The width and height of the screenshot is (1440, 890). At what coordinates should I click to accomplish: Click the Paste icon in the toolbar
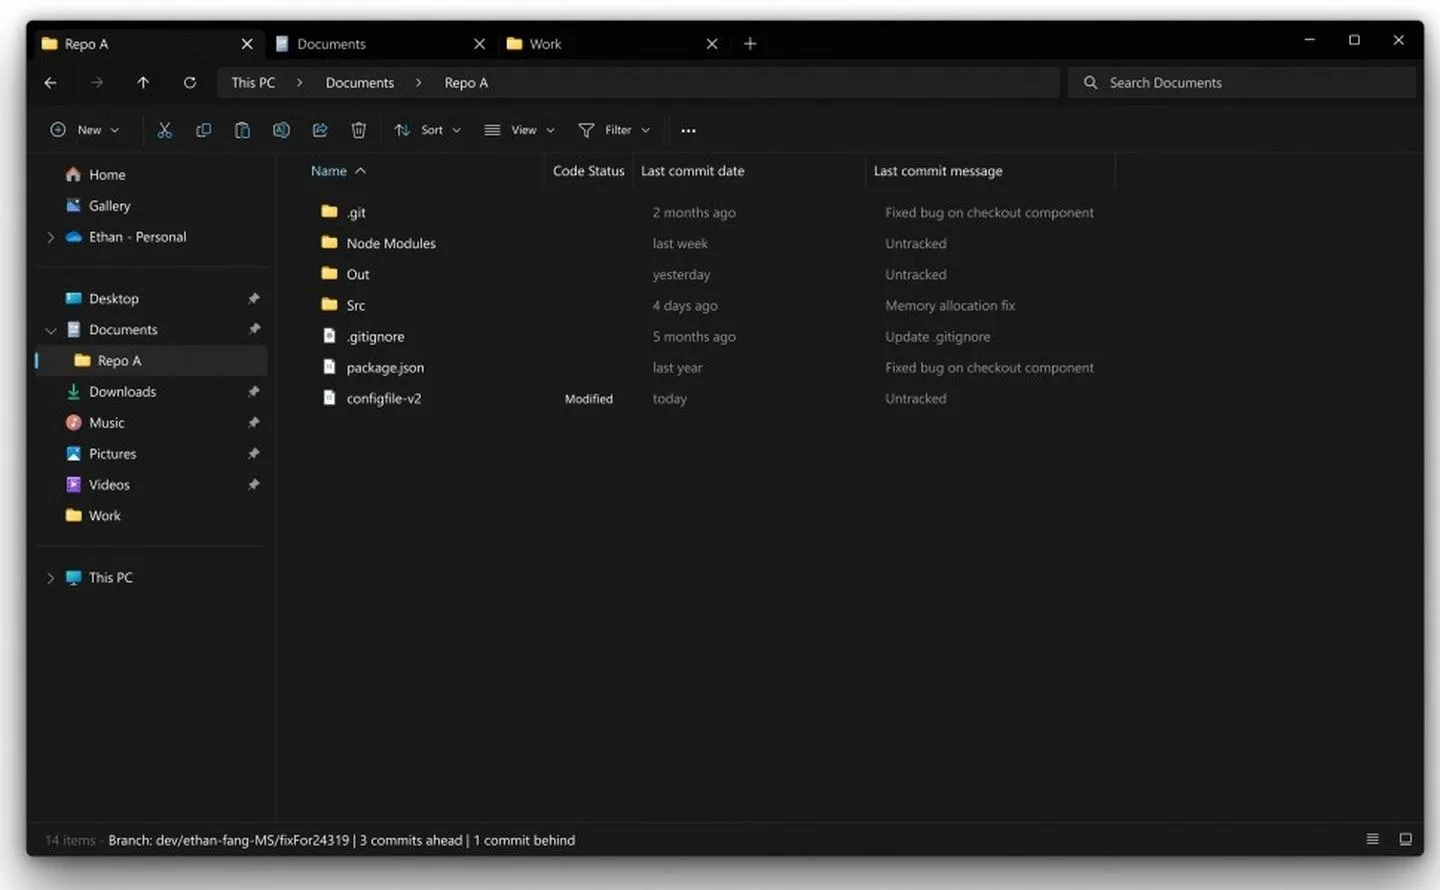point(242,130)
